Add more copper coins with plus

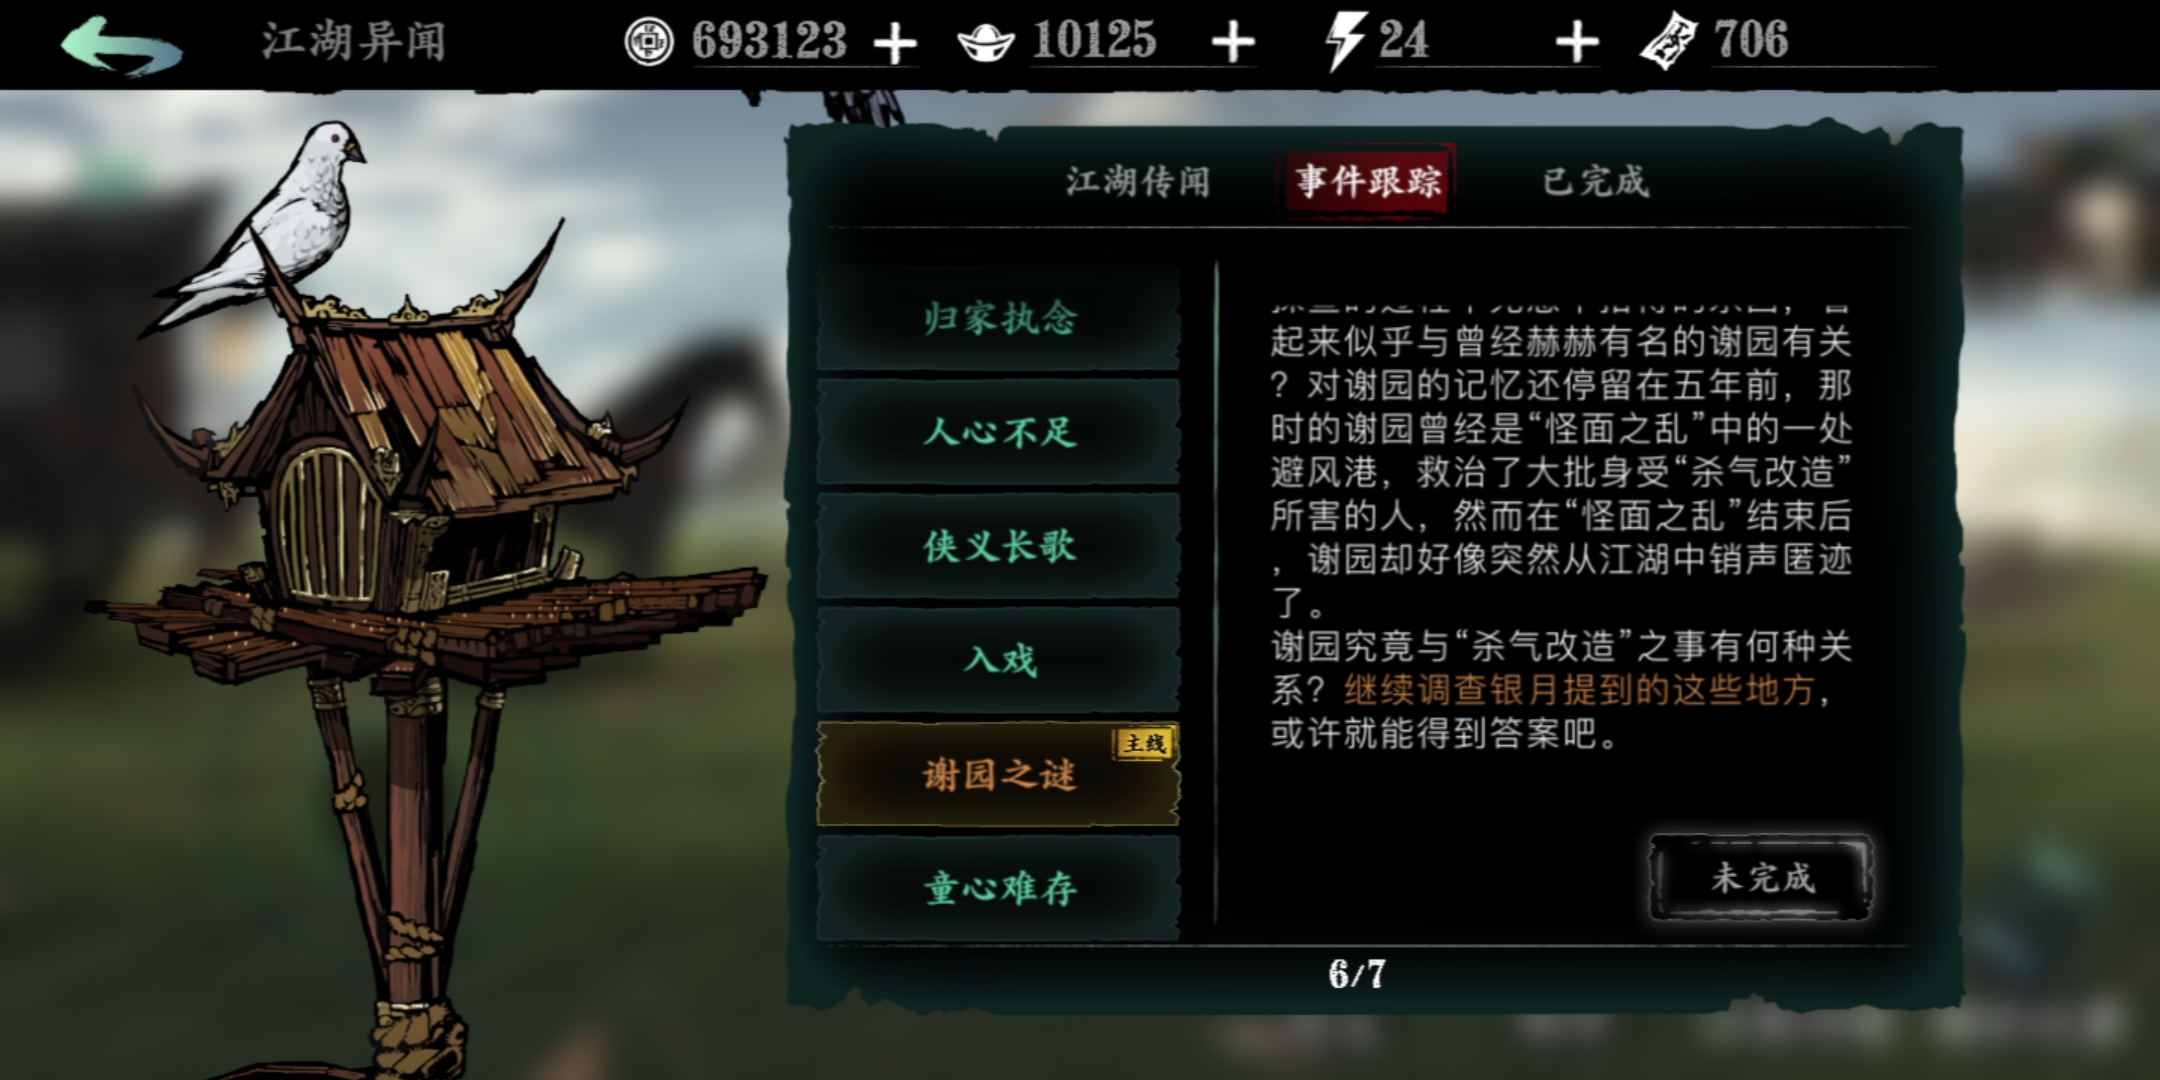tap(895, 44)
